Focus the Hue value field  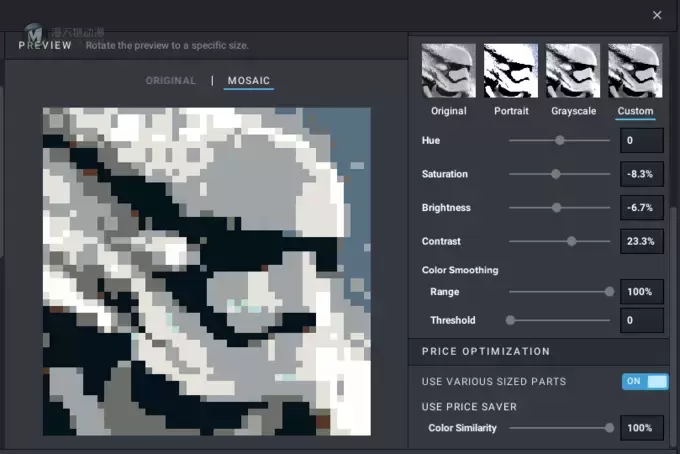click(x=641, y=140)
